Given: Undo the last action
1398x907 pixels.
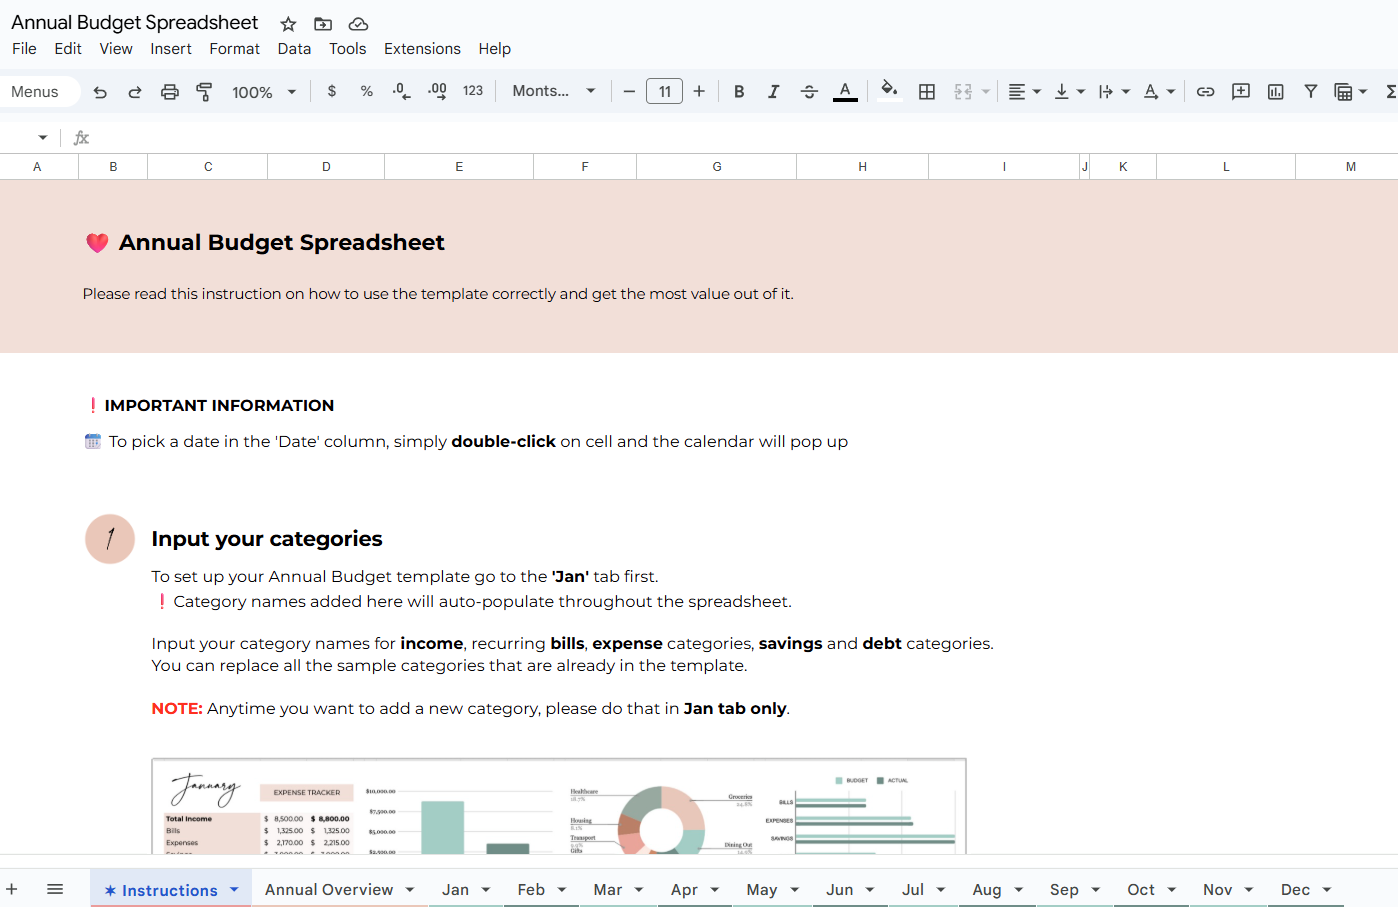Looking at the screenshot, I should [100, 92].
